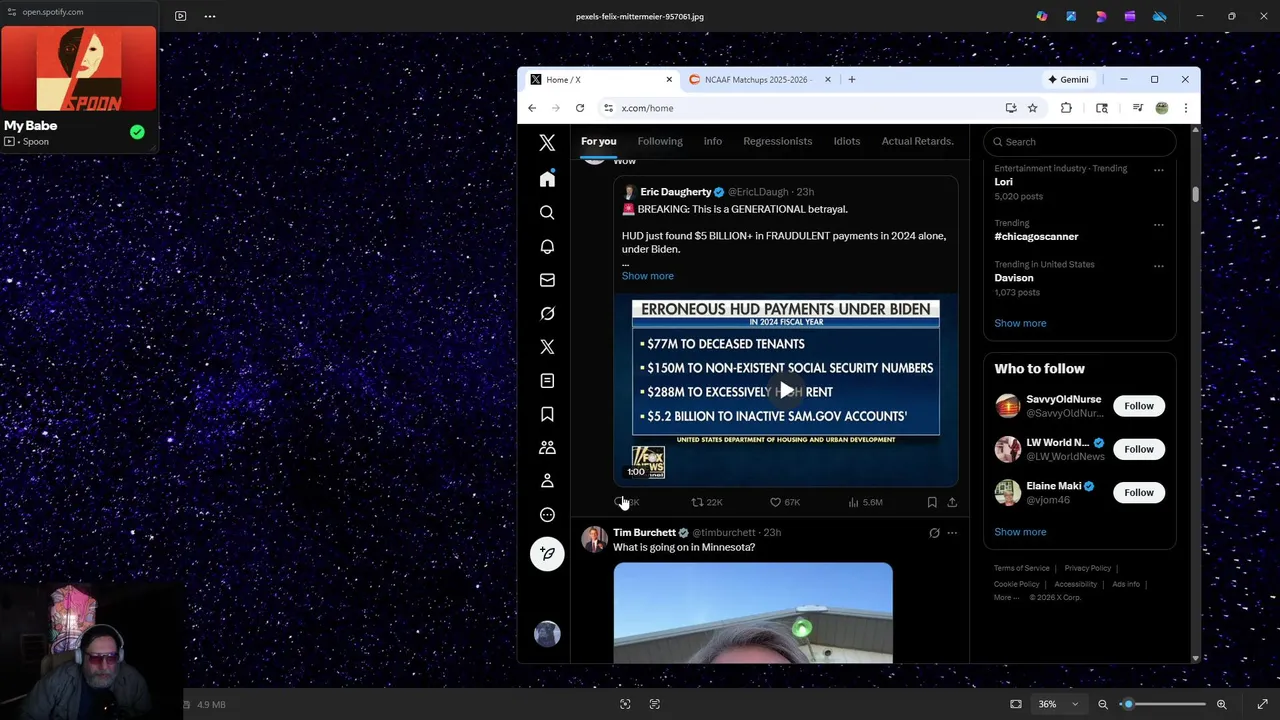
Task: Click Photos fullscreen expand icon
Action: (1262, 704)
